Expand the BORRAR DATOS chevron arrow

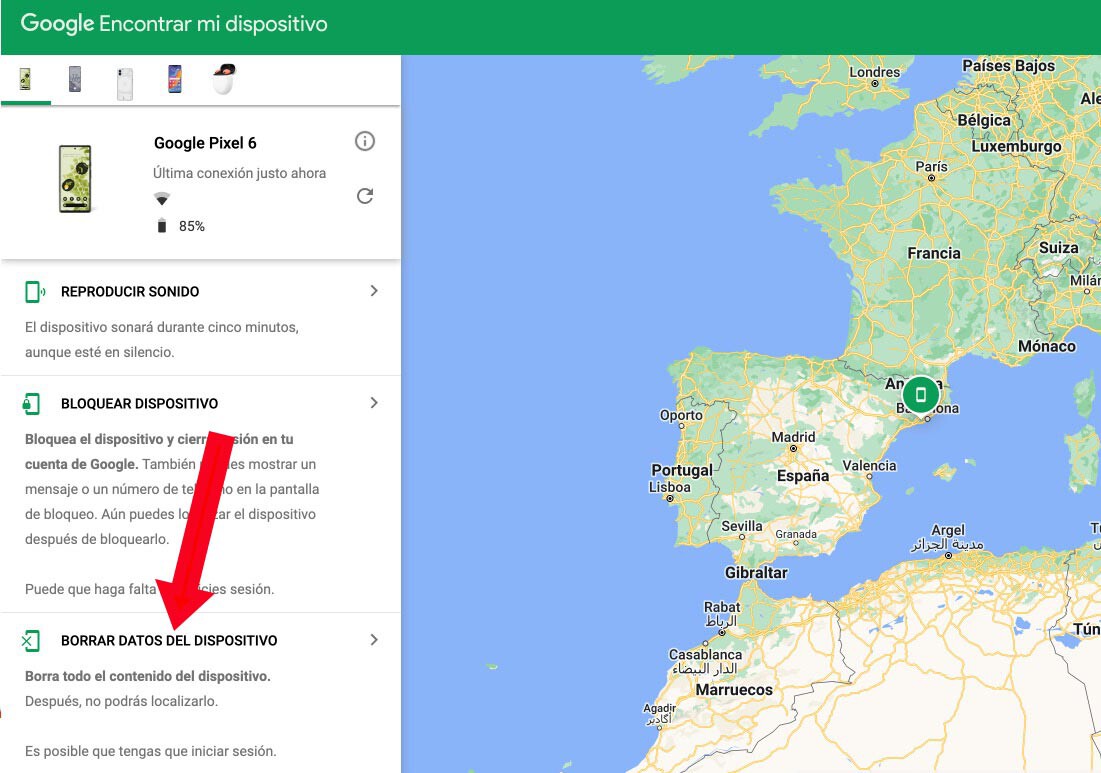[374, 640]
